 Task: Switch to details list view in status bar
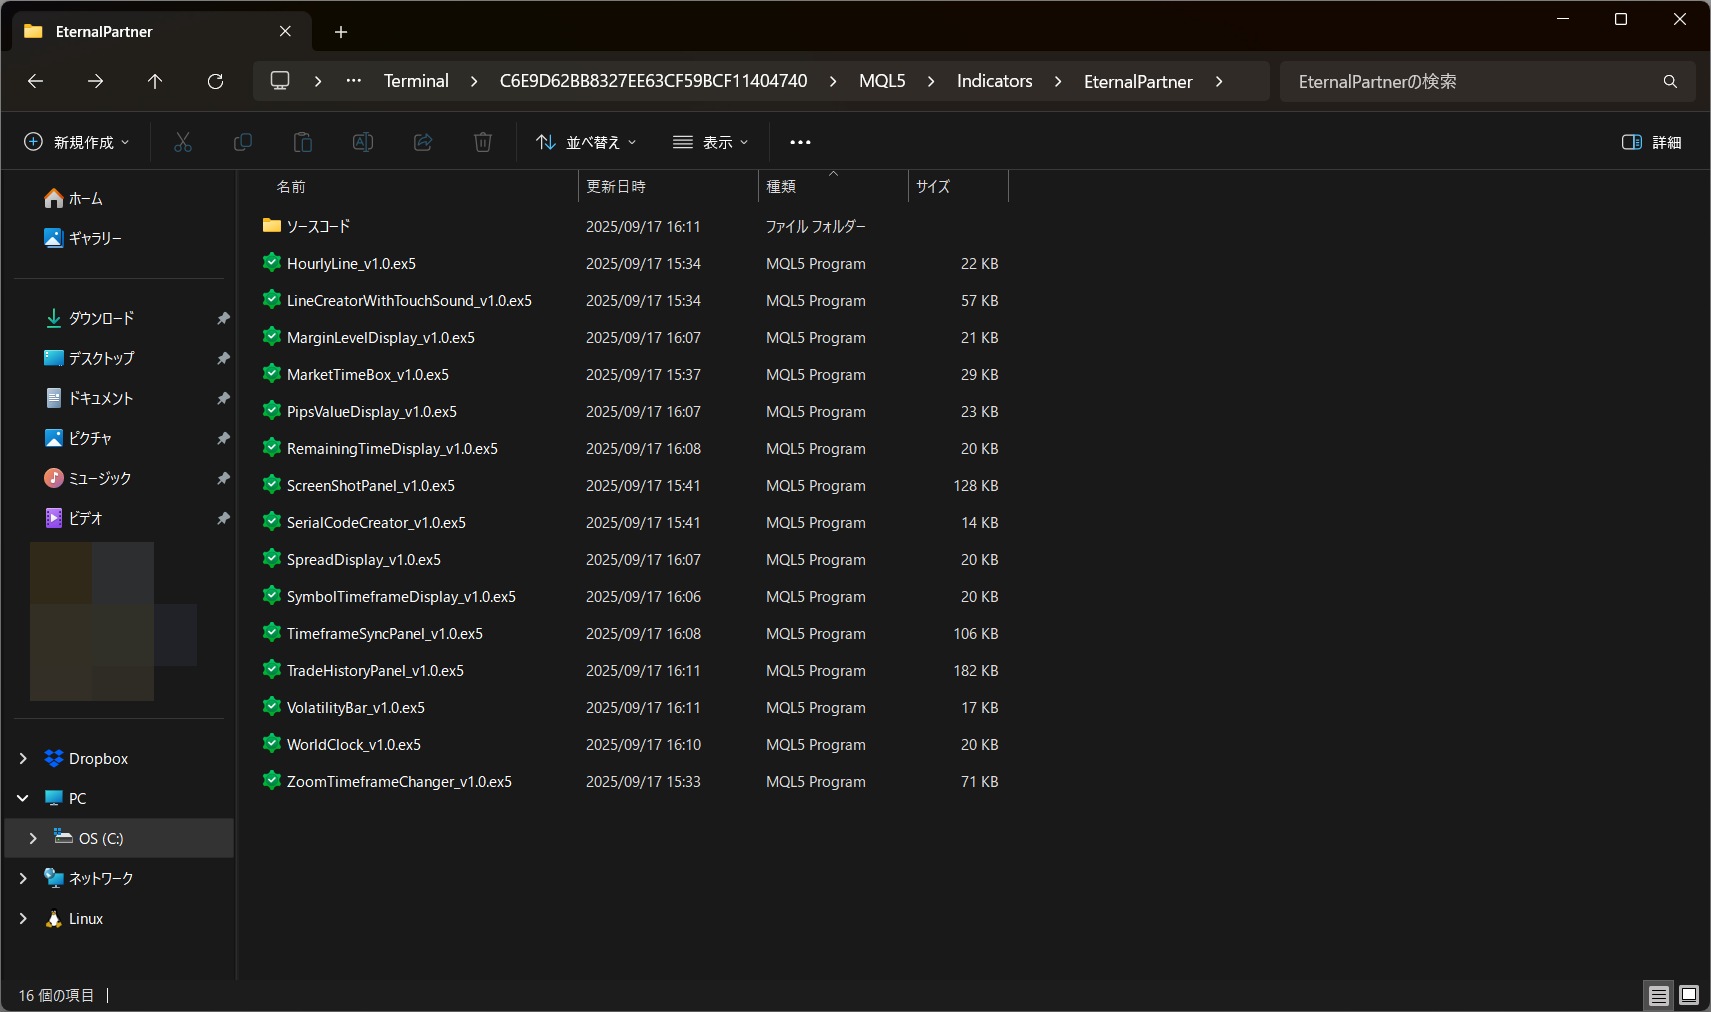(1659, 995)
